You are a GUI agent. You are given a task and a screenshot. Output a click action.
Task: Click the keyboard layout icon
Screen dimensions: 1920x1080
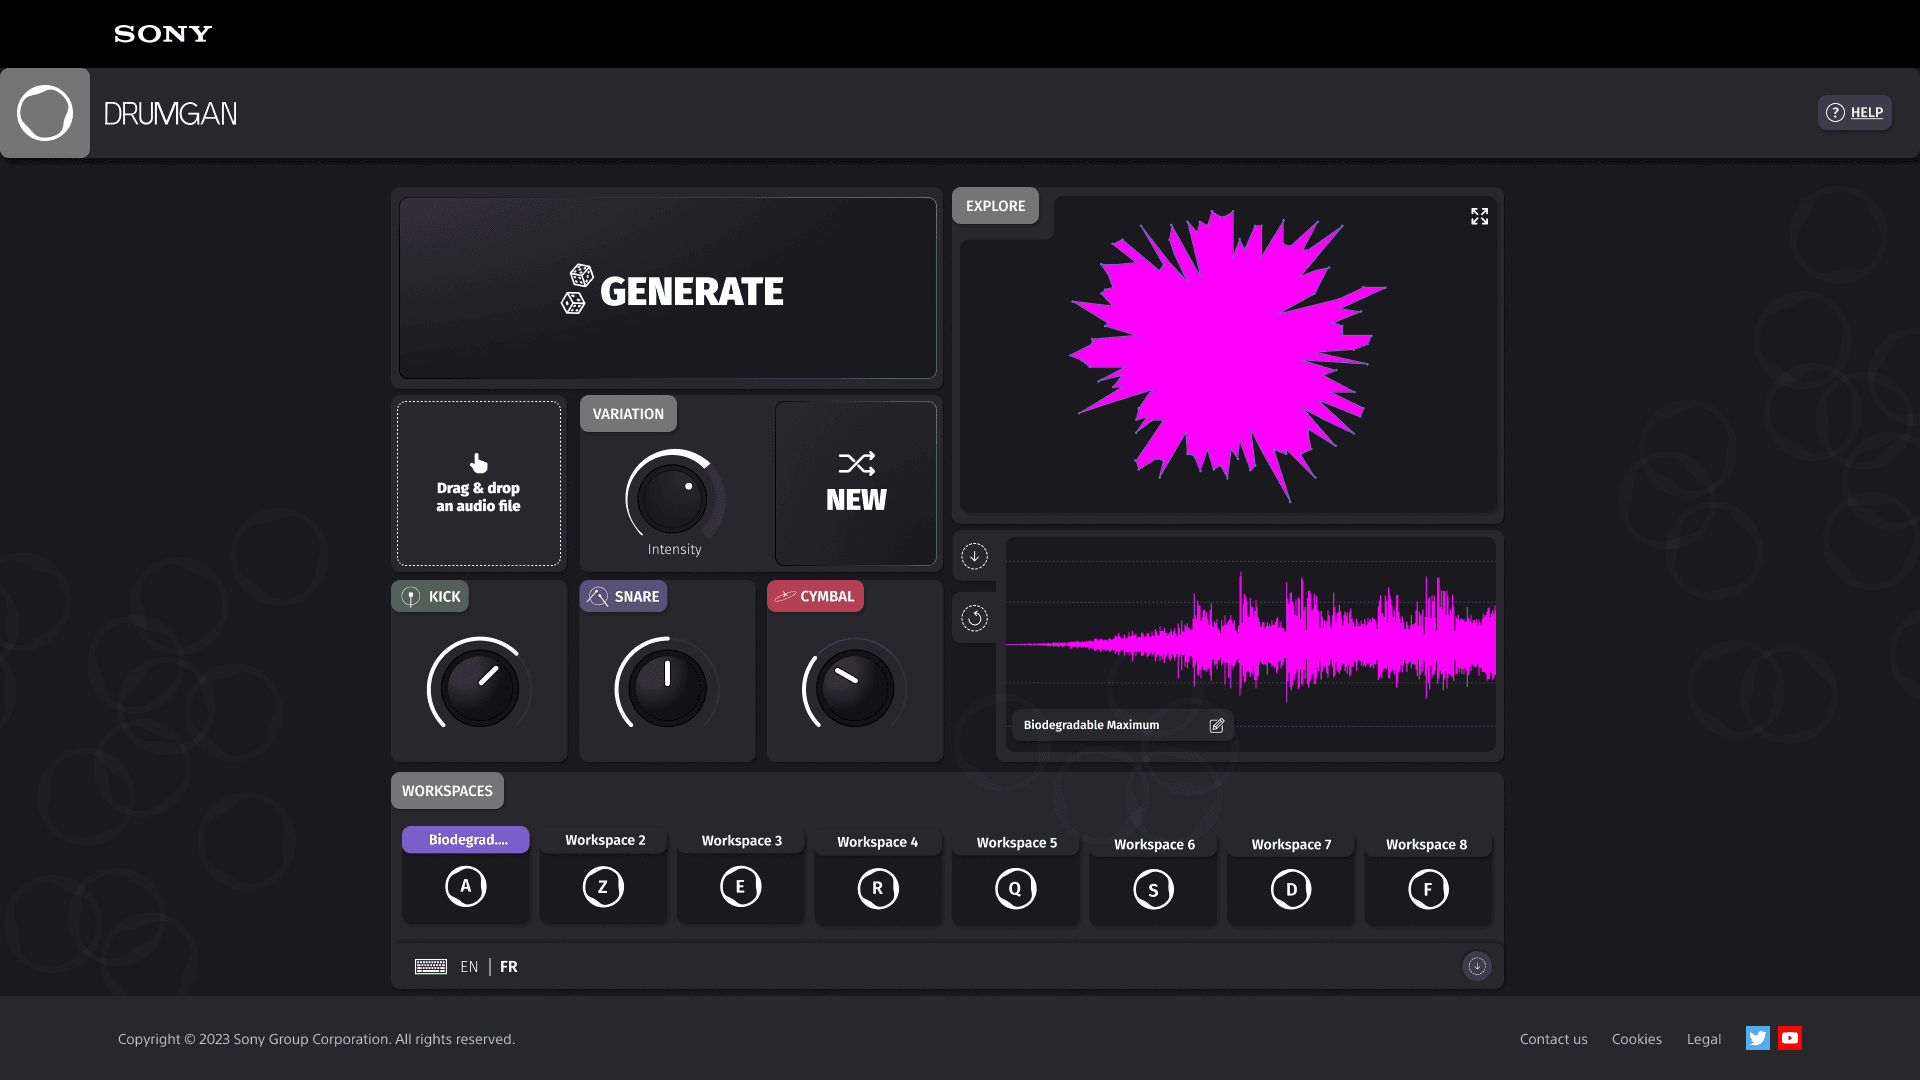[431, 966]
